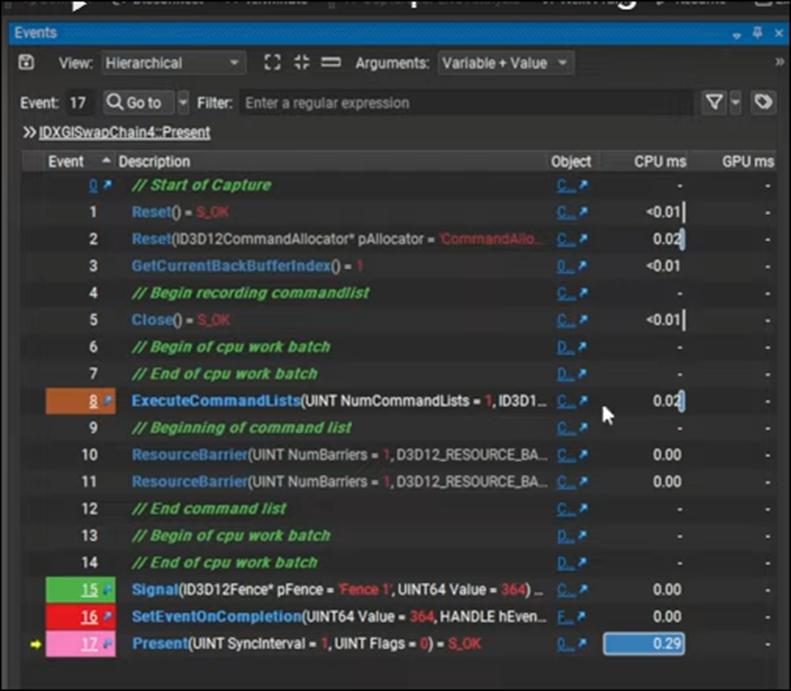Click the filter funnel icon

(714, 103)
